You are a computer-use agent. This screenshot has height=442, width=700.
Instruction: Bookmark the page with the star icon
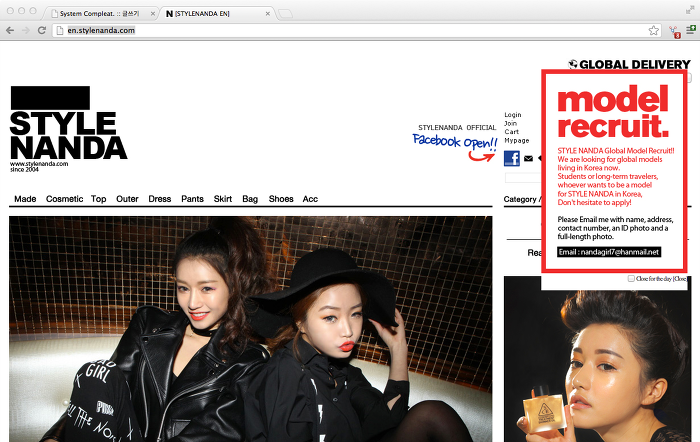coord(654,30)
